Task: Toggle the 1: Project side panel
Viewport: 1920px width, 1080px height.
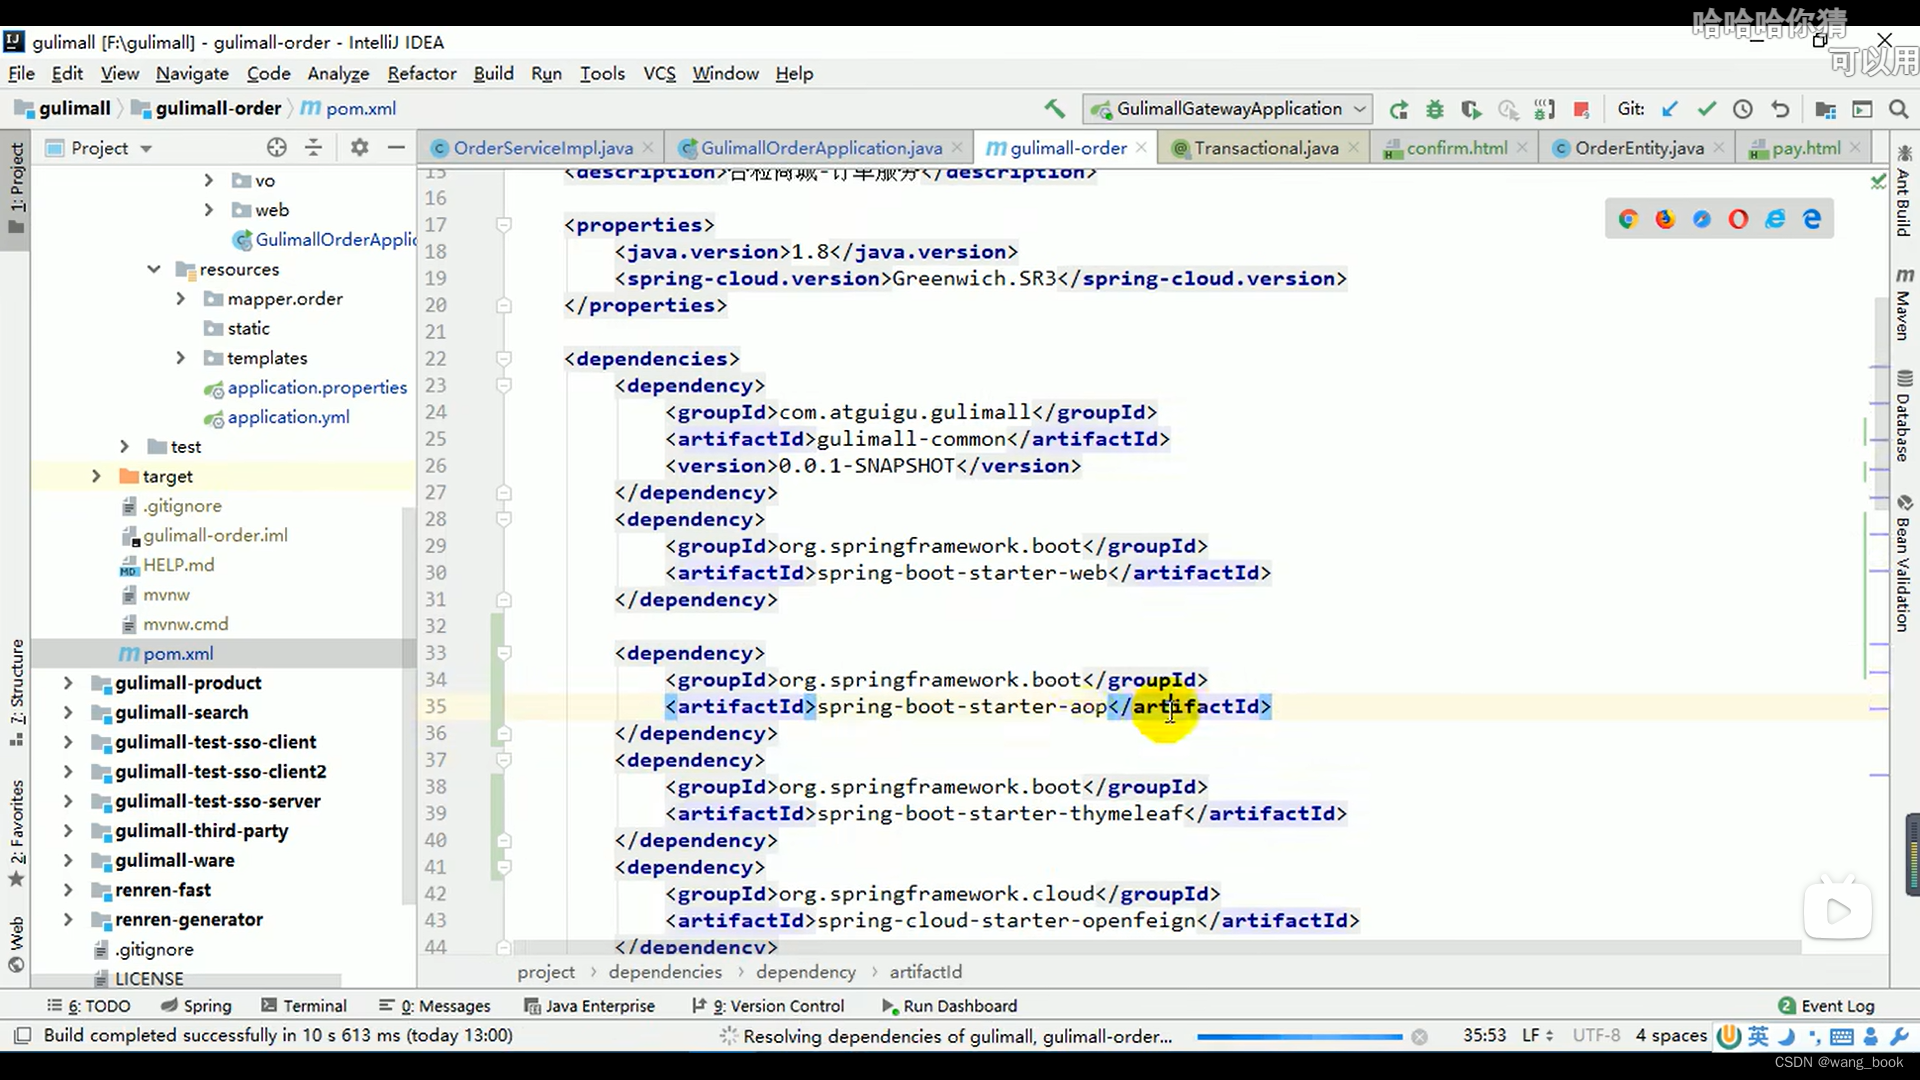Action: pos(16,187)
